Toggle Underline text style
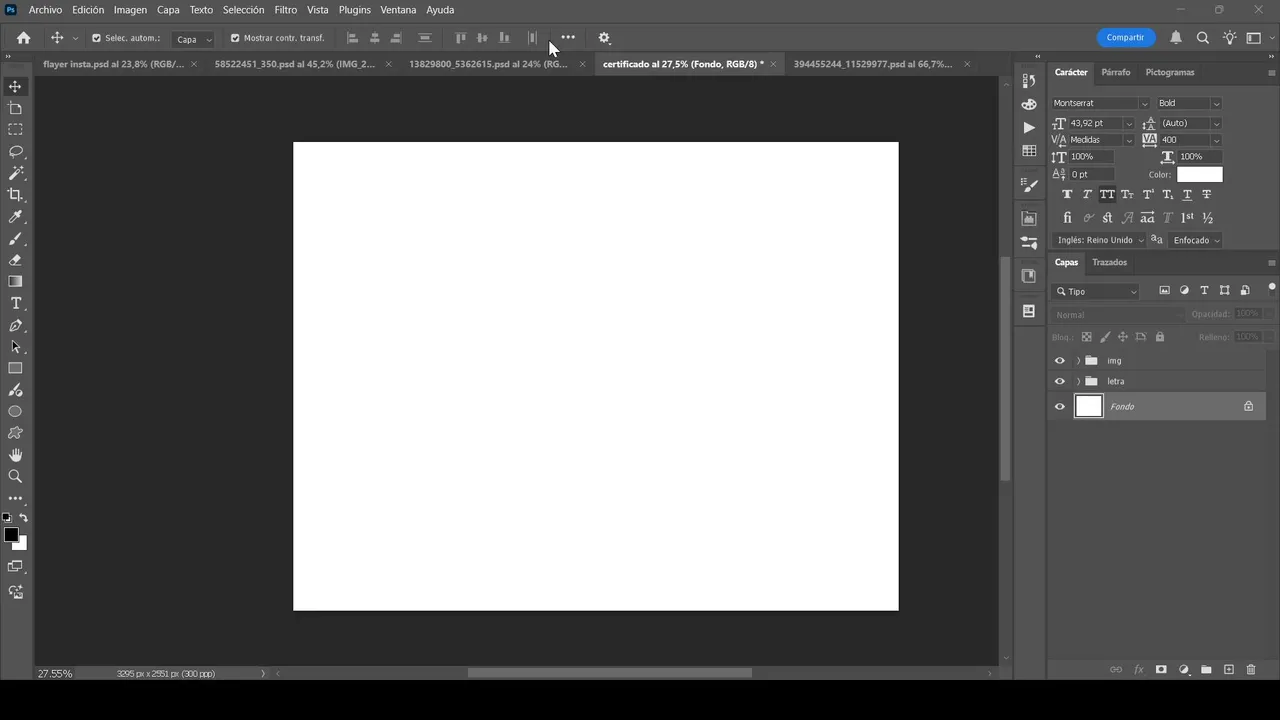This screenshot has height=720, width=1280. [1187, 195]
